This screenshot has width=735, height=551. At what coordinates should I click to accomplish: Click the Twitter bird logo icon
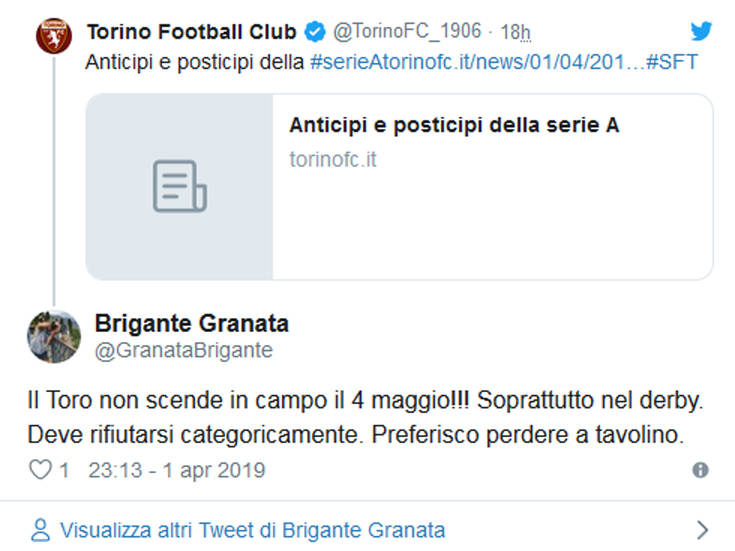click(x=702, y=31)
